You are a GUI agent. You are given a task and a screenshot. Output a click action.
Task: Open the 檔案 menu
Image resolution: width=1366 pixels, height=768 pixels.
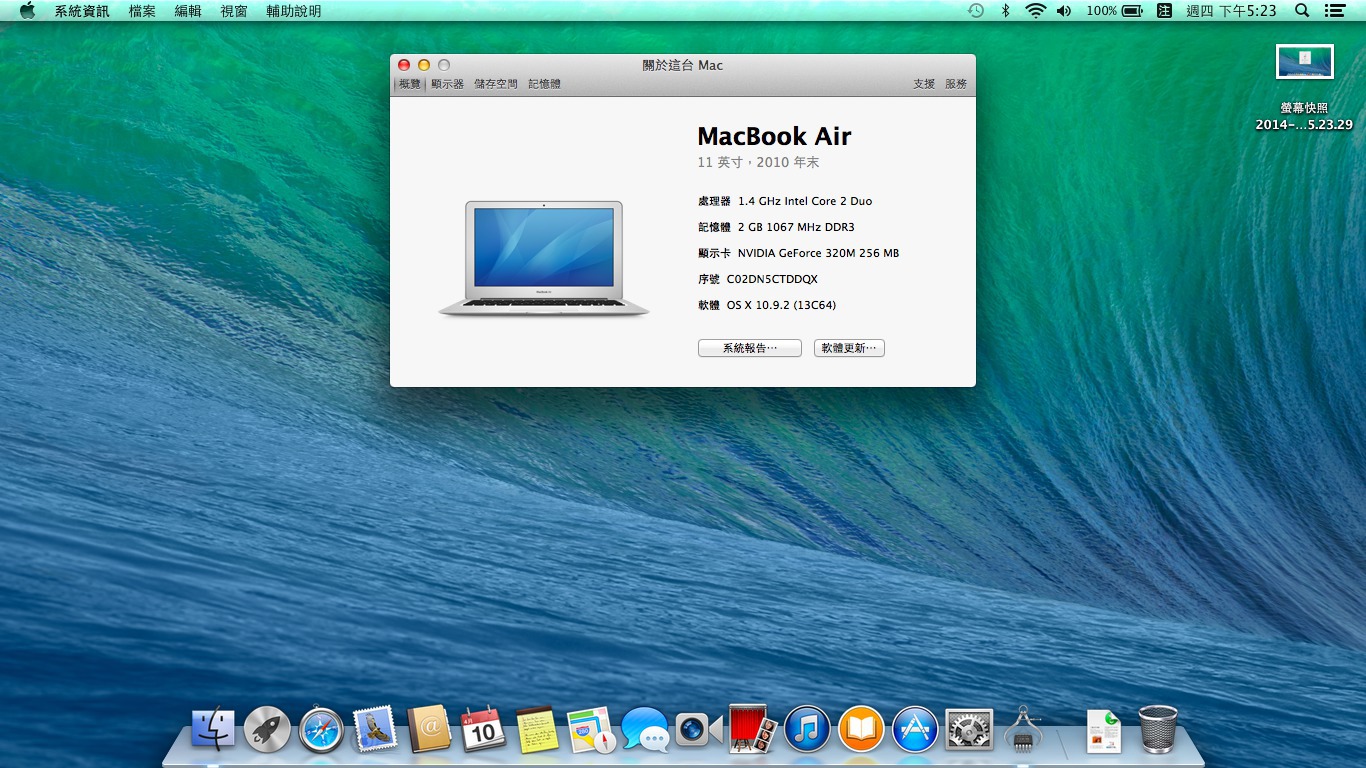click(142, 11)
